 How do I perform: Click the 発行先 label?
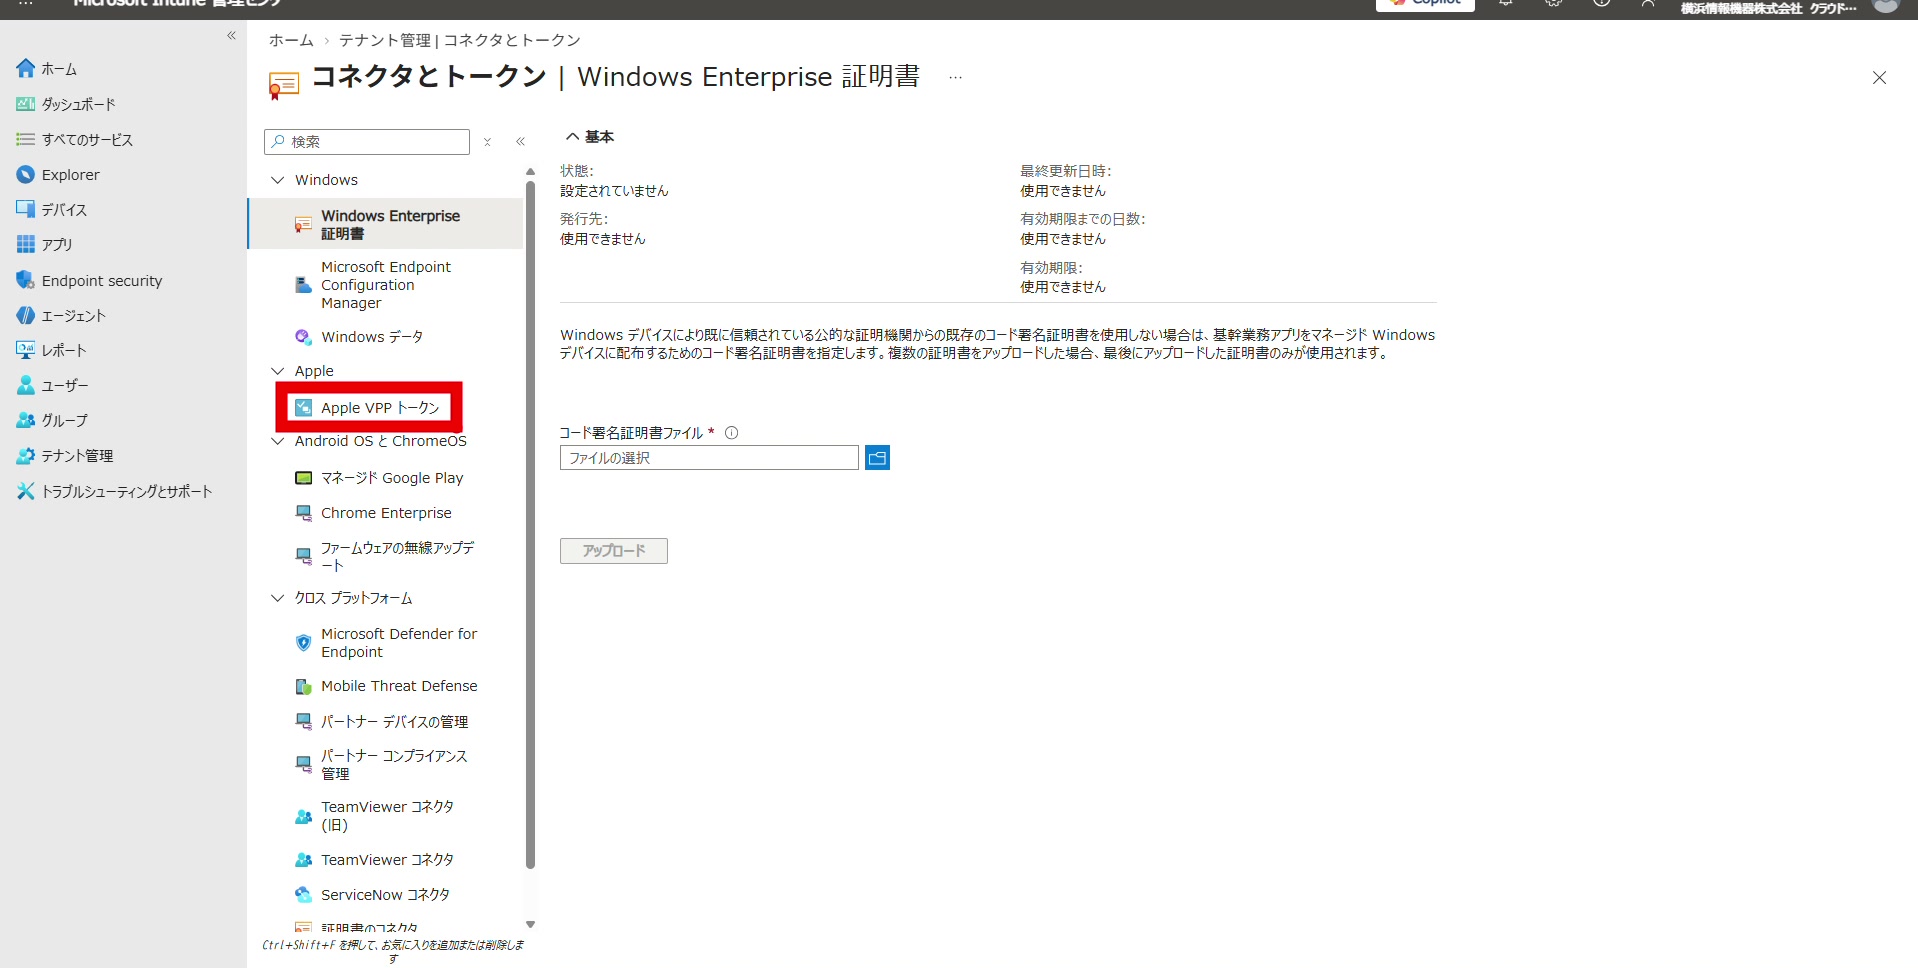click(x=584, y=219)
